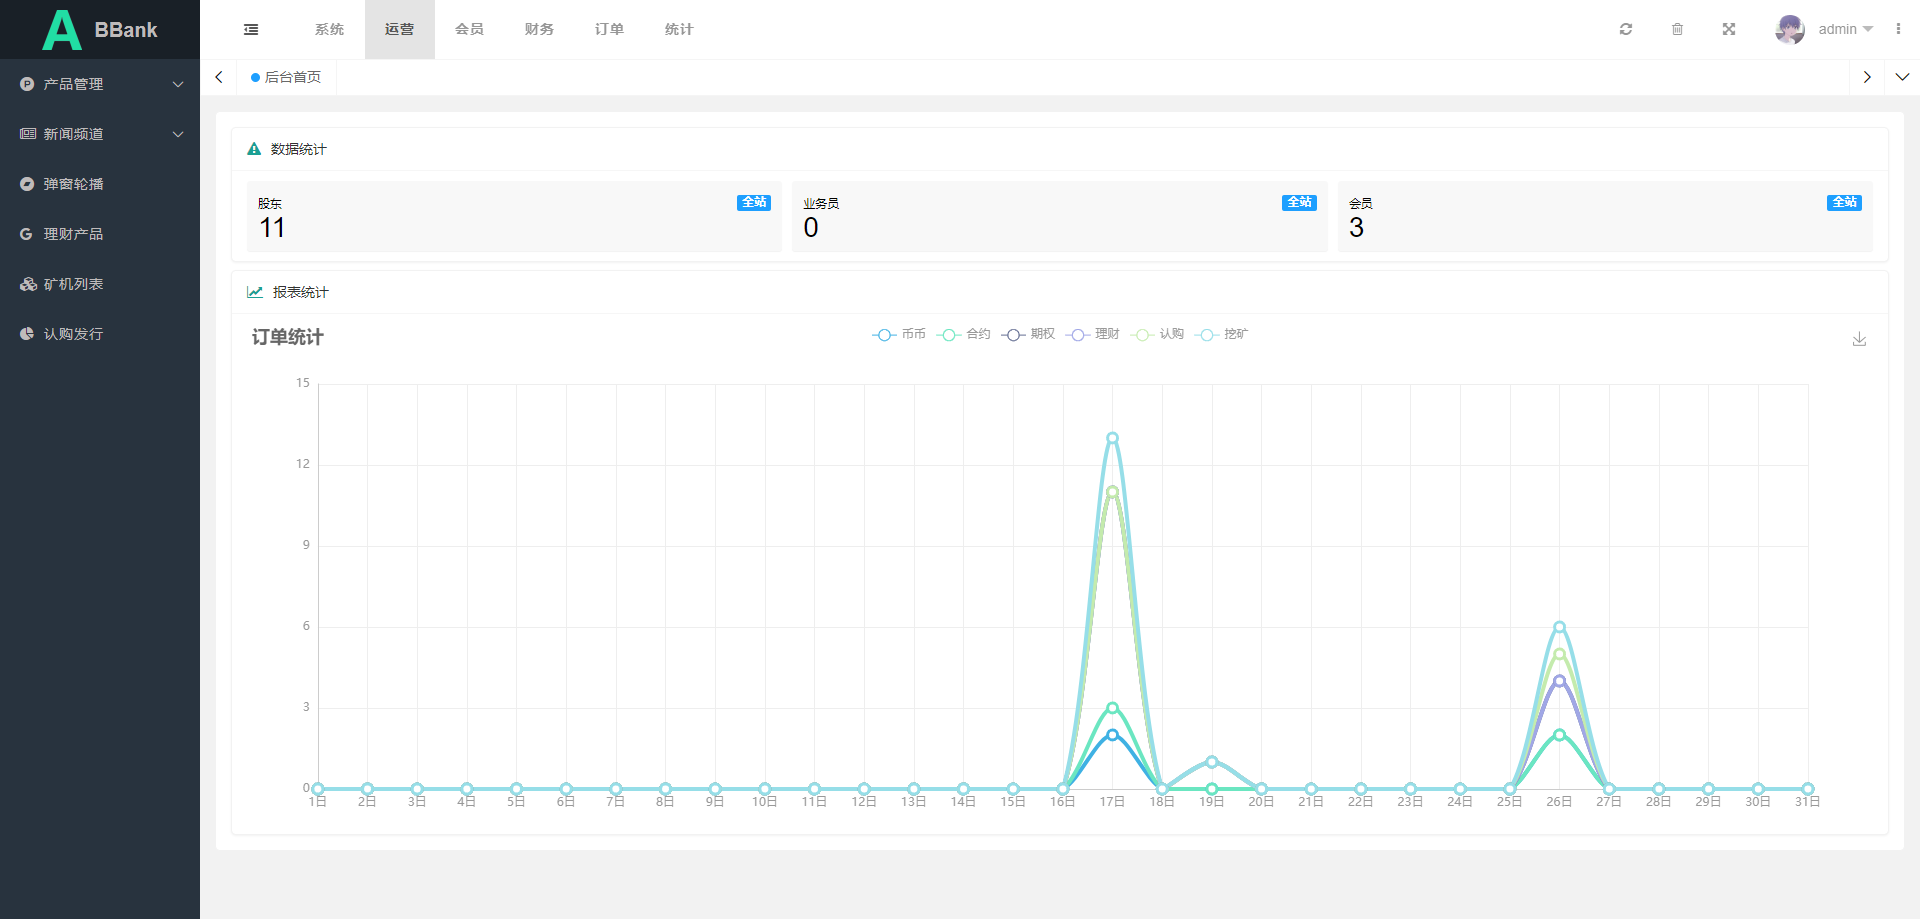Toggle the 挖矿 legend series
The width and height of the screenshot is (1920, 919).
[x=1222, y=335]
